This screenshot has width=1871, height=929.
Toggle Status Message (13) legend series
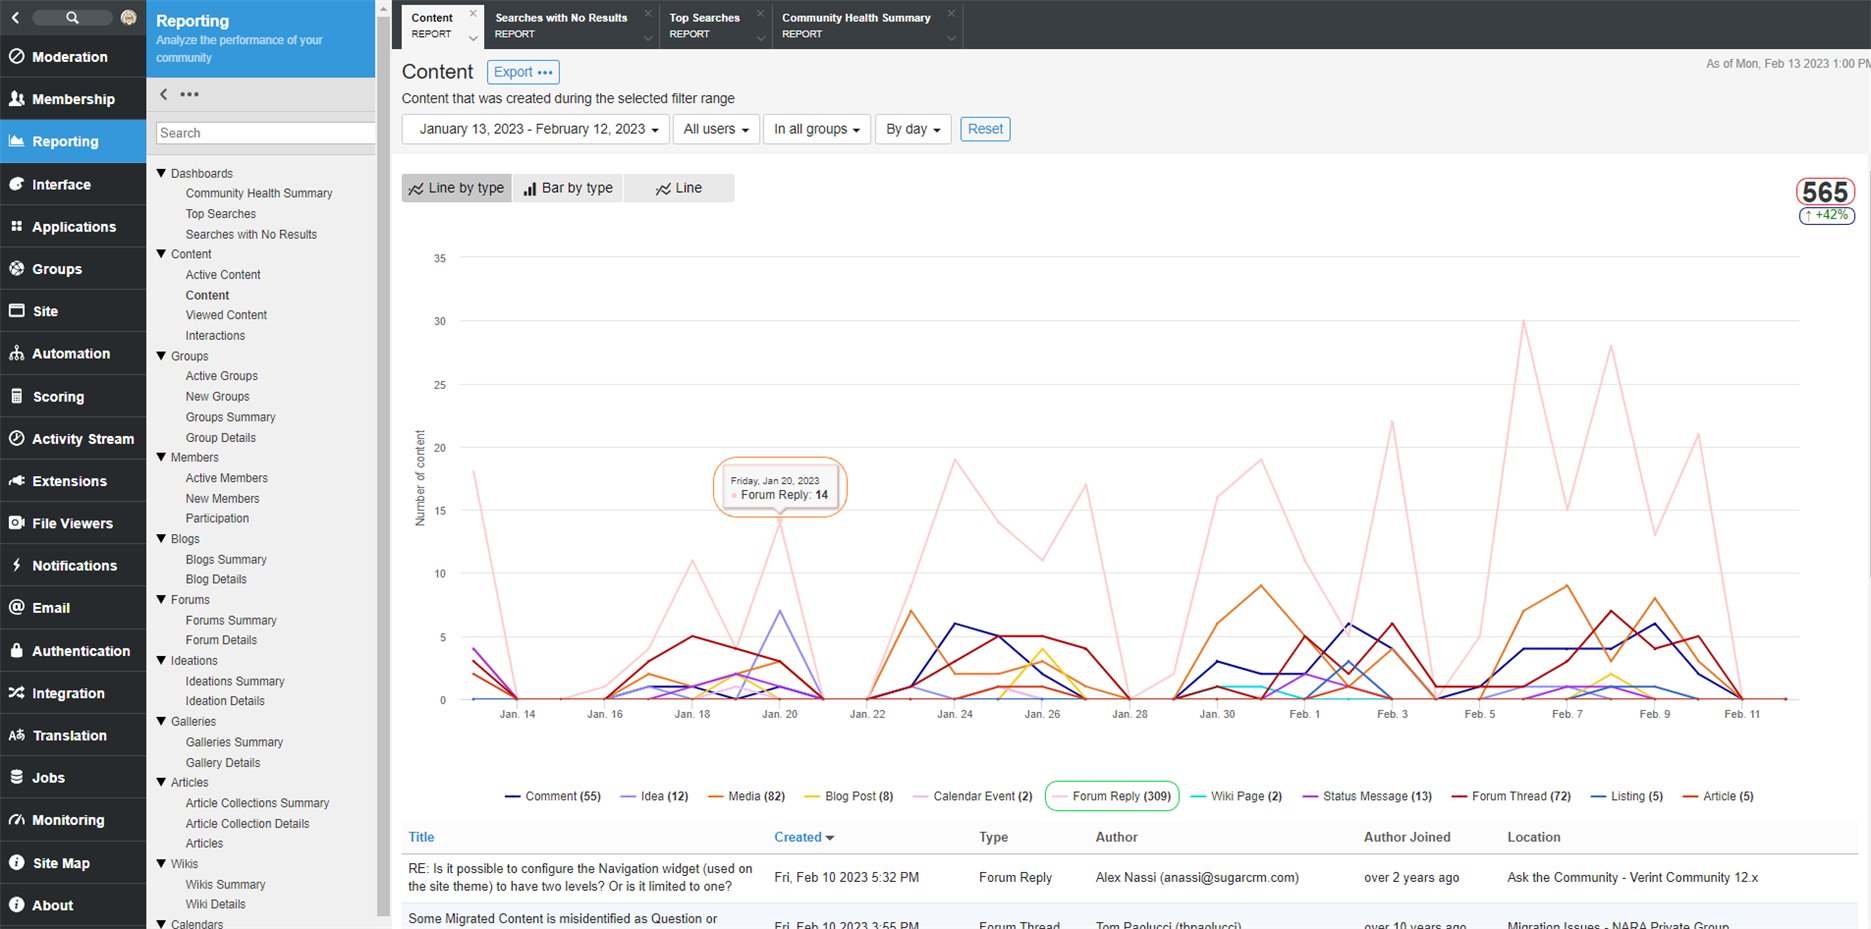1367,797
